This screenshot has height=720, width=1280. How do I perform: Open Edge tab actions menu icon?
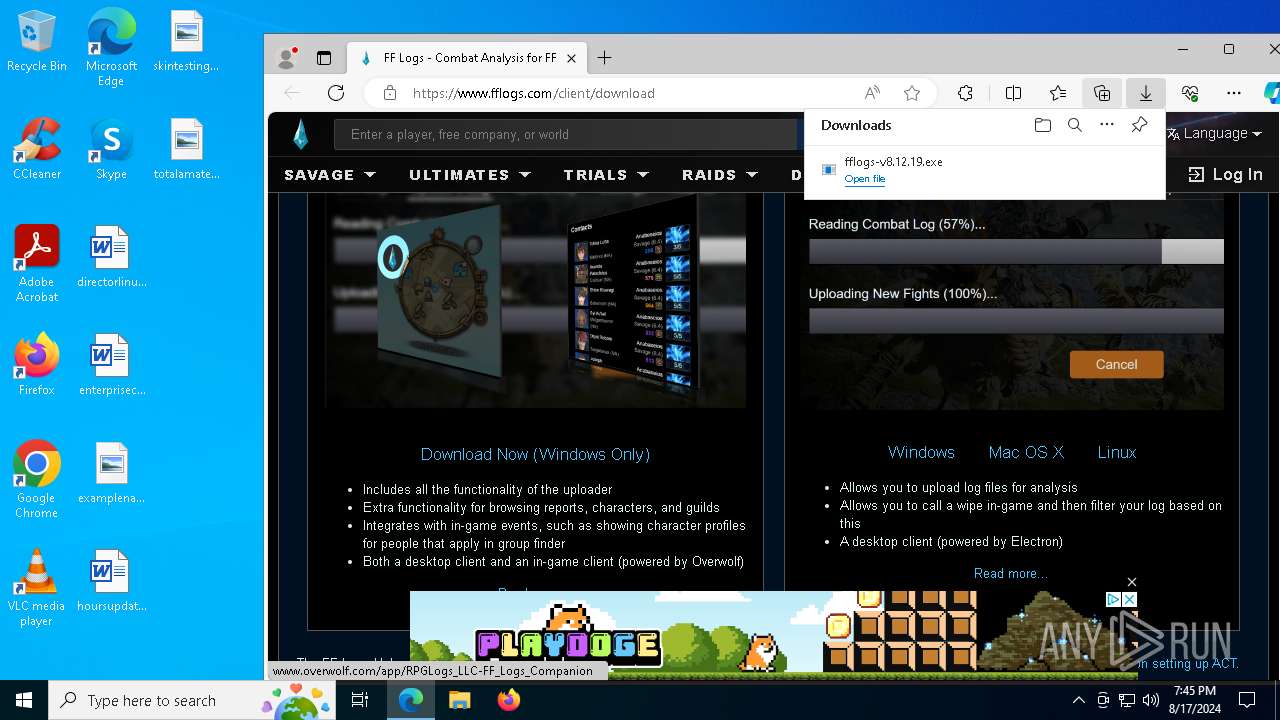pos(324,58)
